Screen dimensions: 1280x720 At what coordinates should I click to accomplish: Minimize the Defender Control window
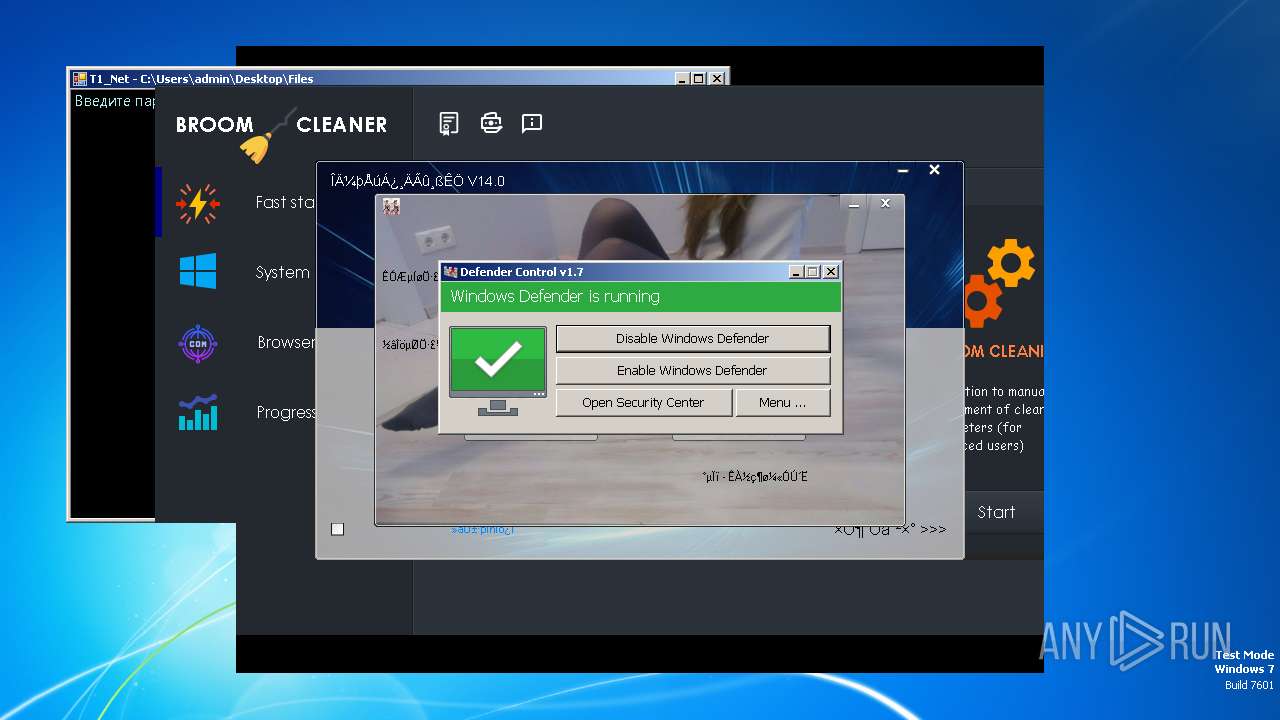[795, 272]
